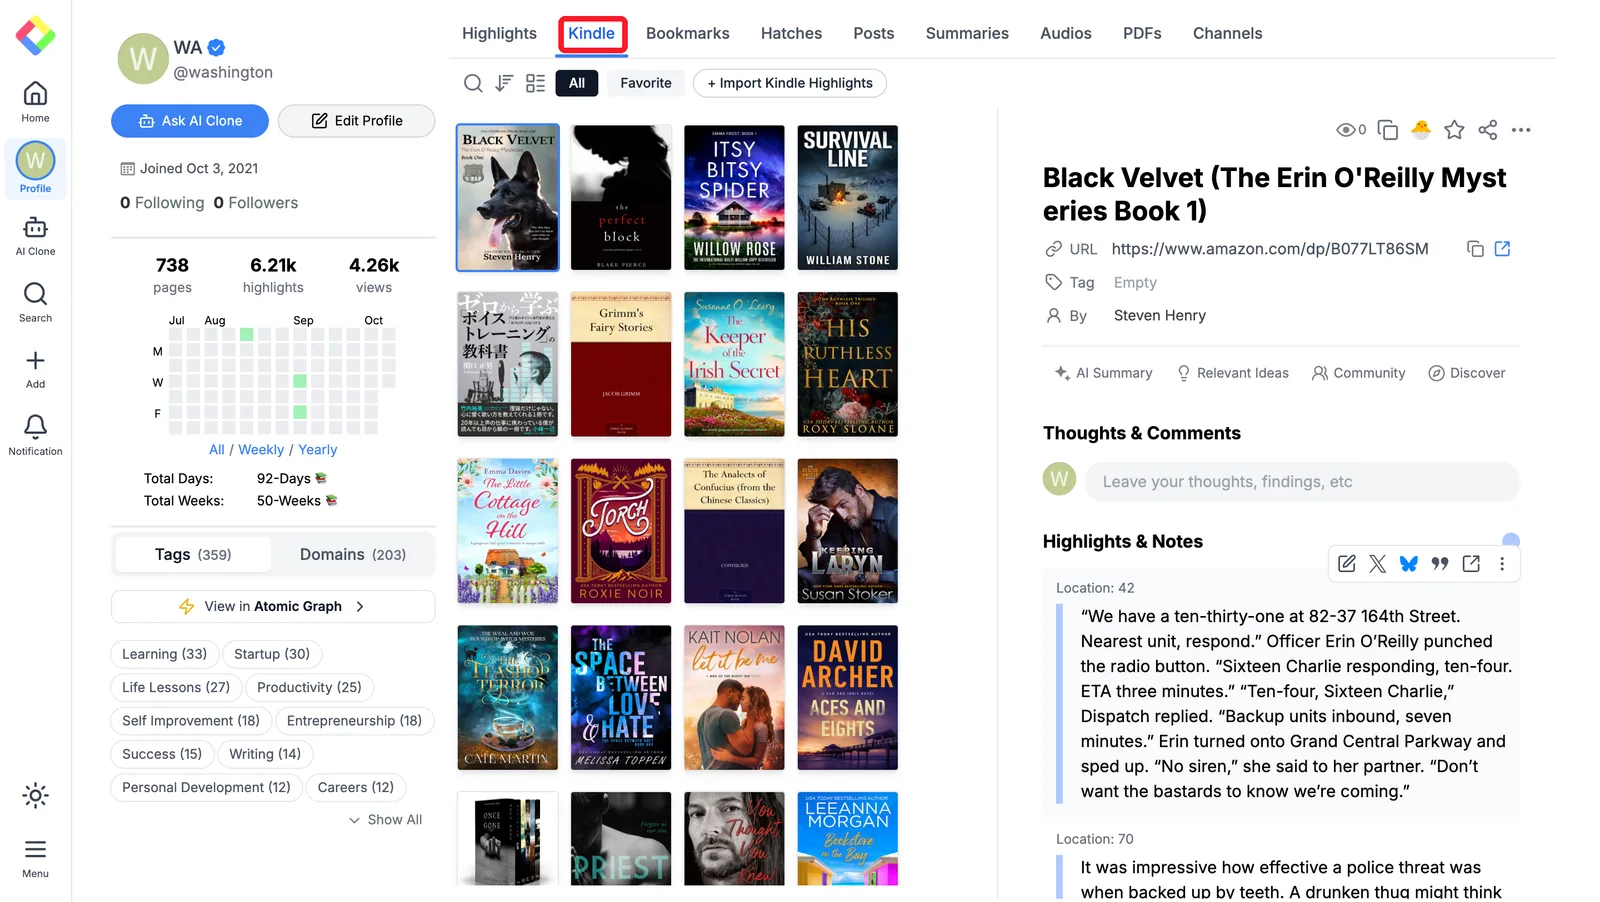Viewport: 1600px width, 902px height.
Task: Share highlight to X icon
Action: (x=1378, y=564)
